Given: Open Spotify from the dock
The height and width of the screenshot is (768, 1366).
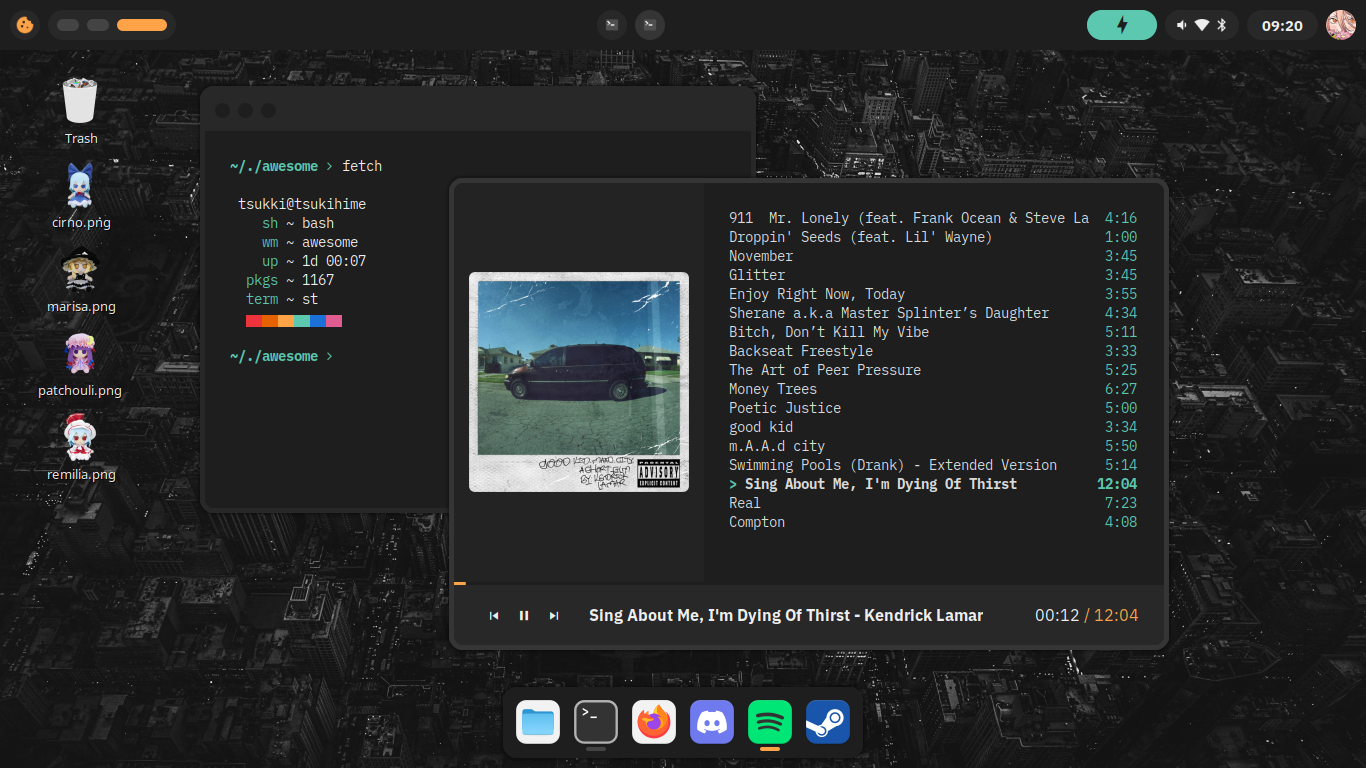Looking at the screenshot, I should point(769,722).
